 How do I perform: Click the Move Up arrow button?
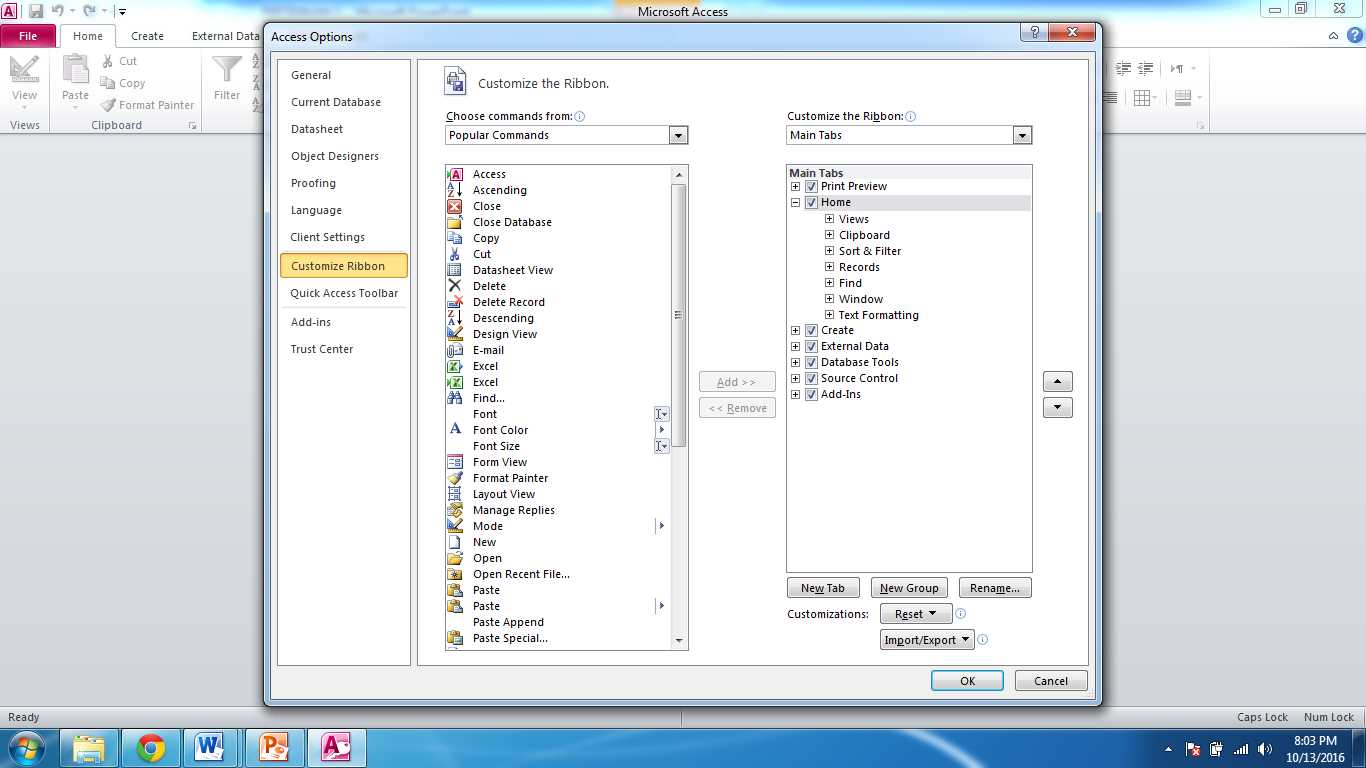[1058, 382]
